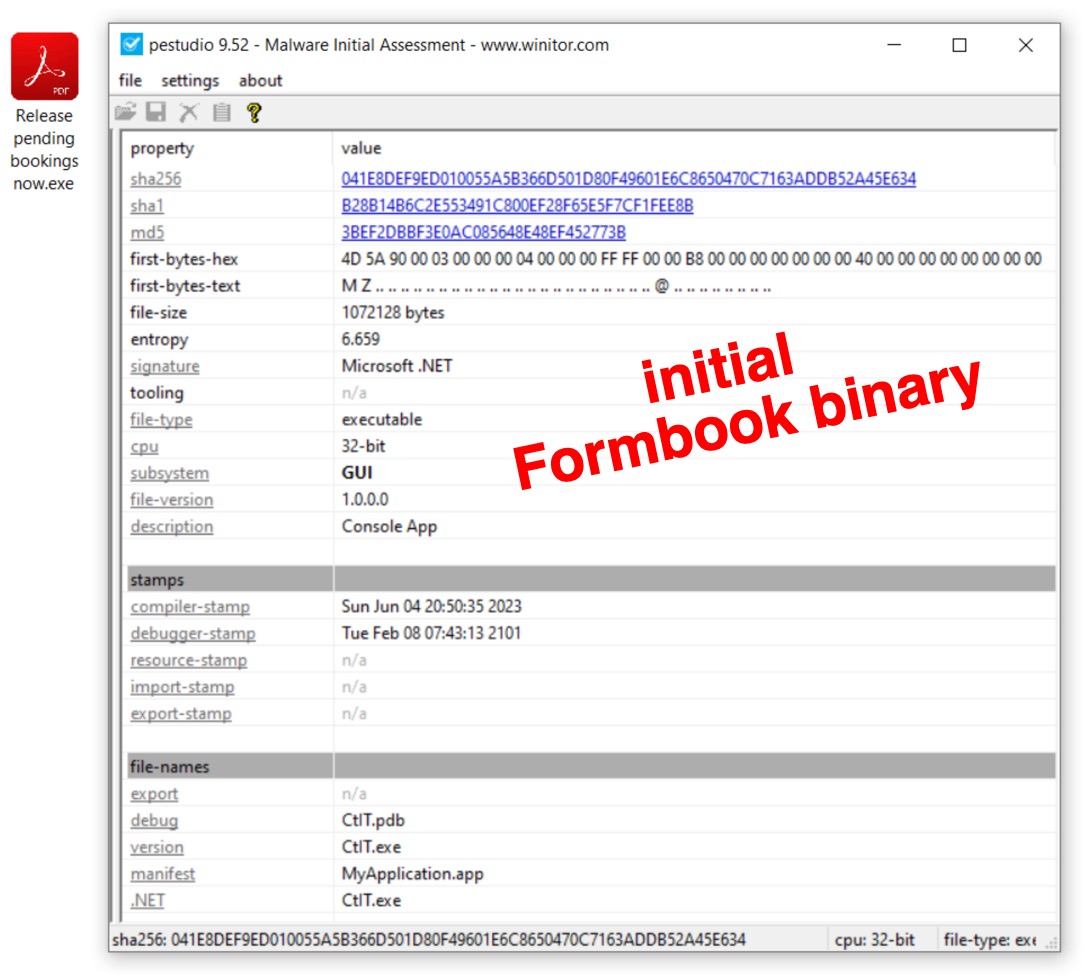
Task: Click the status bar 'cpu: 32-bit' entry
Action: pos(875,940)
